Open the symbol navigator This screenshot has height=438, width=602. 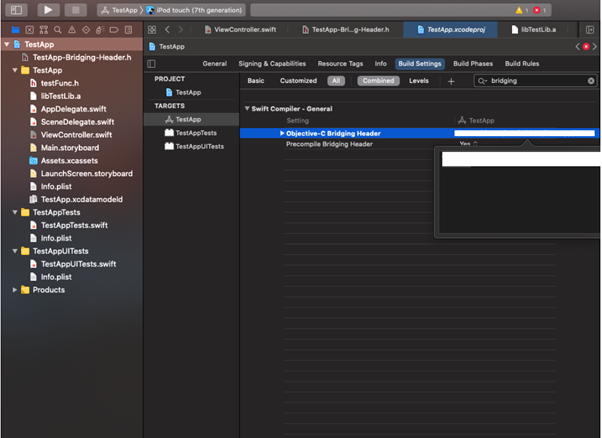click(44, 30)
